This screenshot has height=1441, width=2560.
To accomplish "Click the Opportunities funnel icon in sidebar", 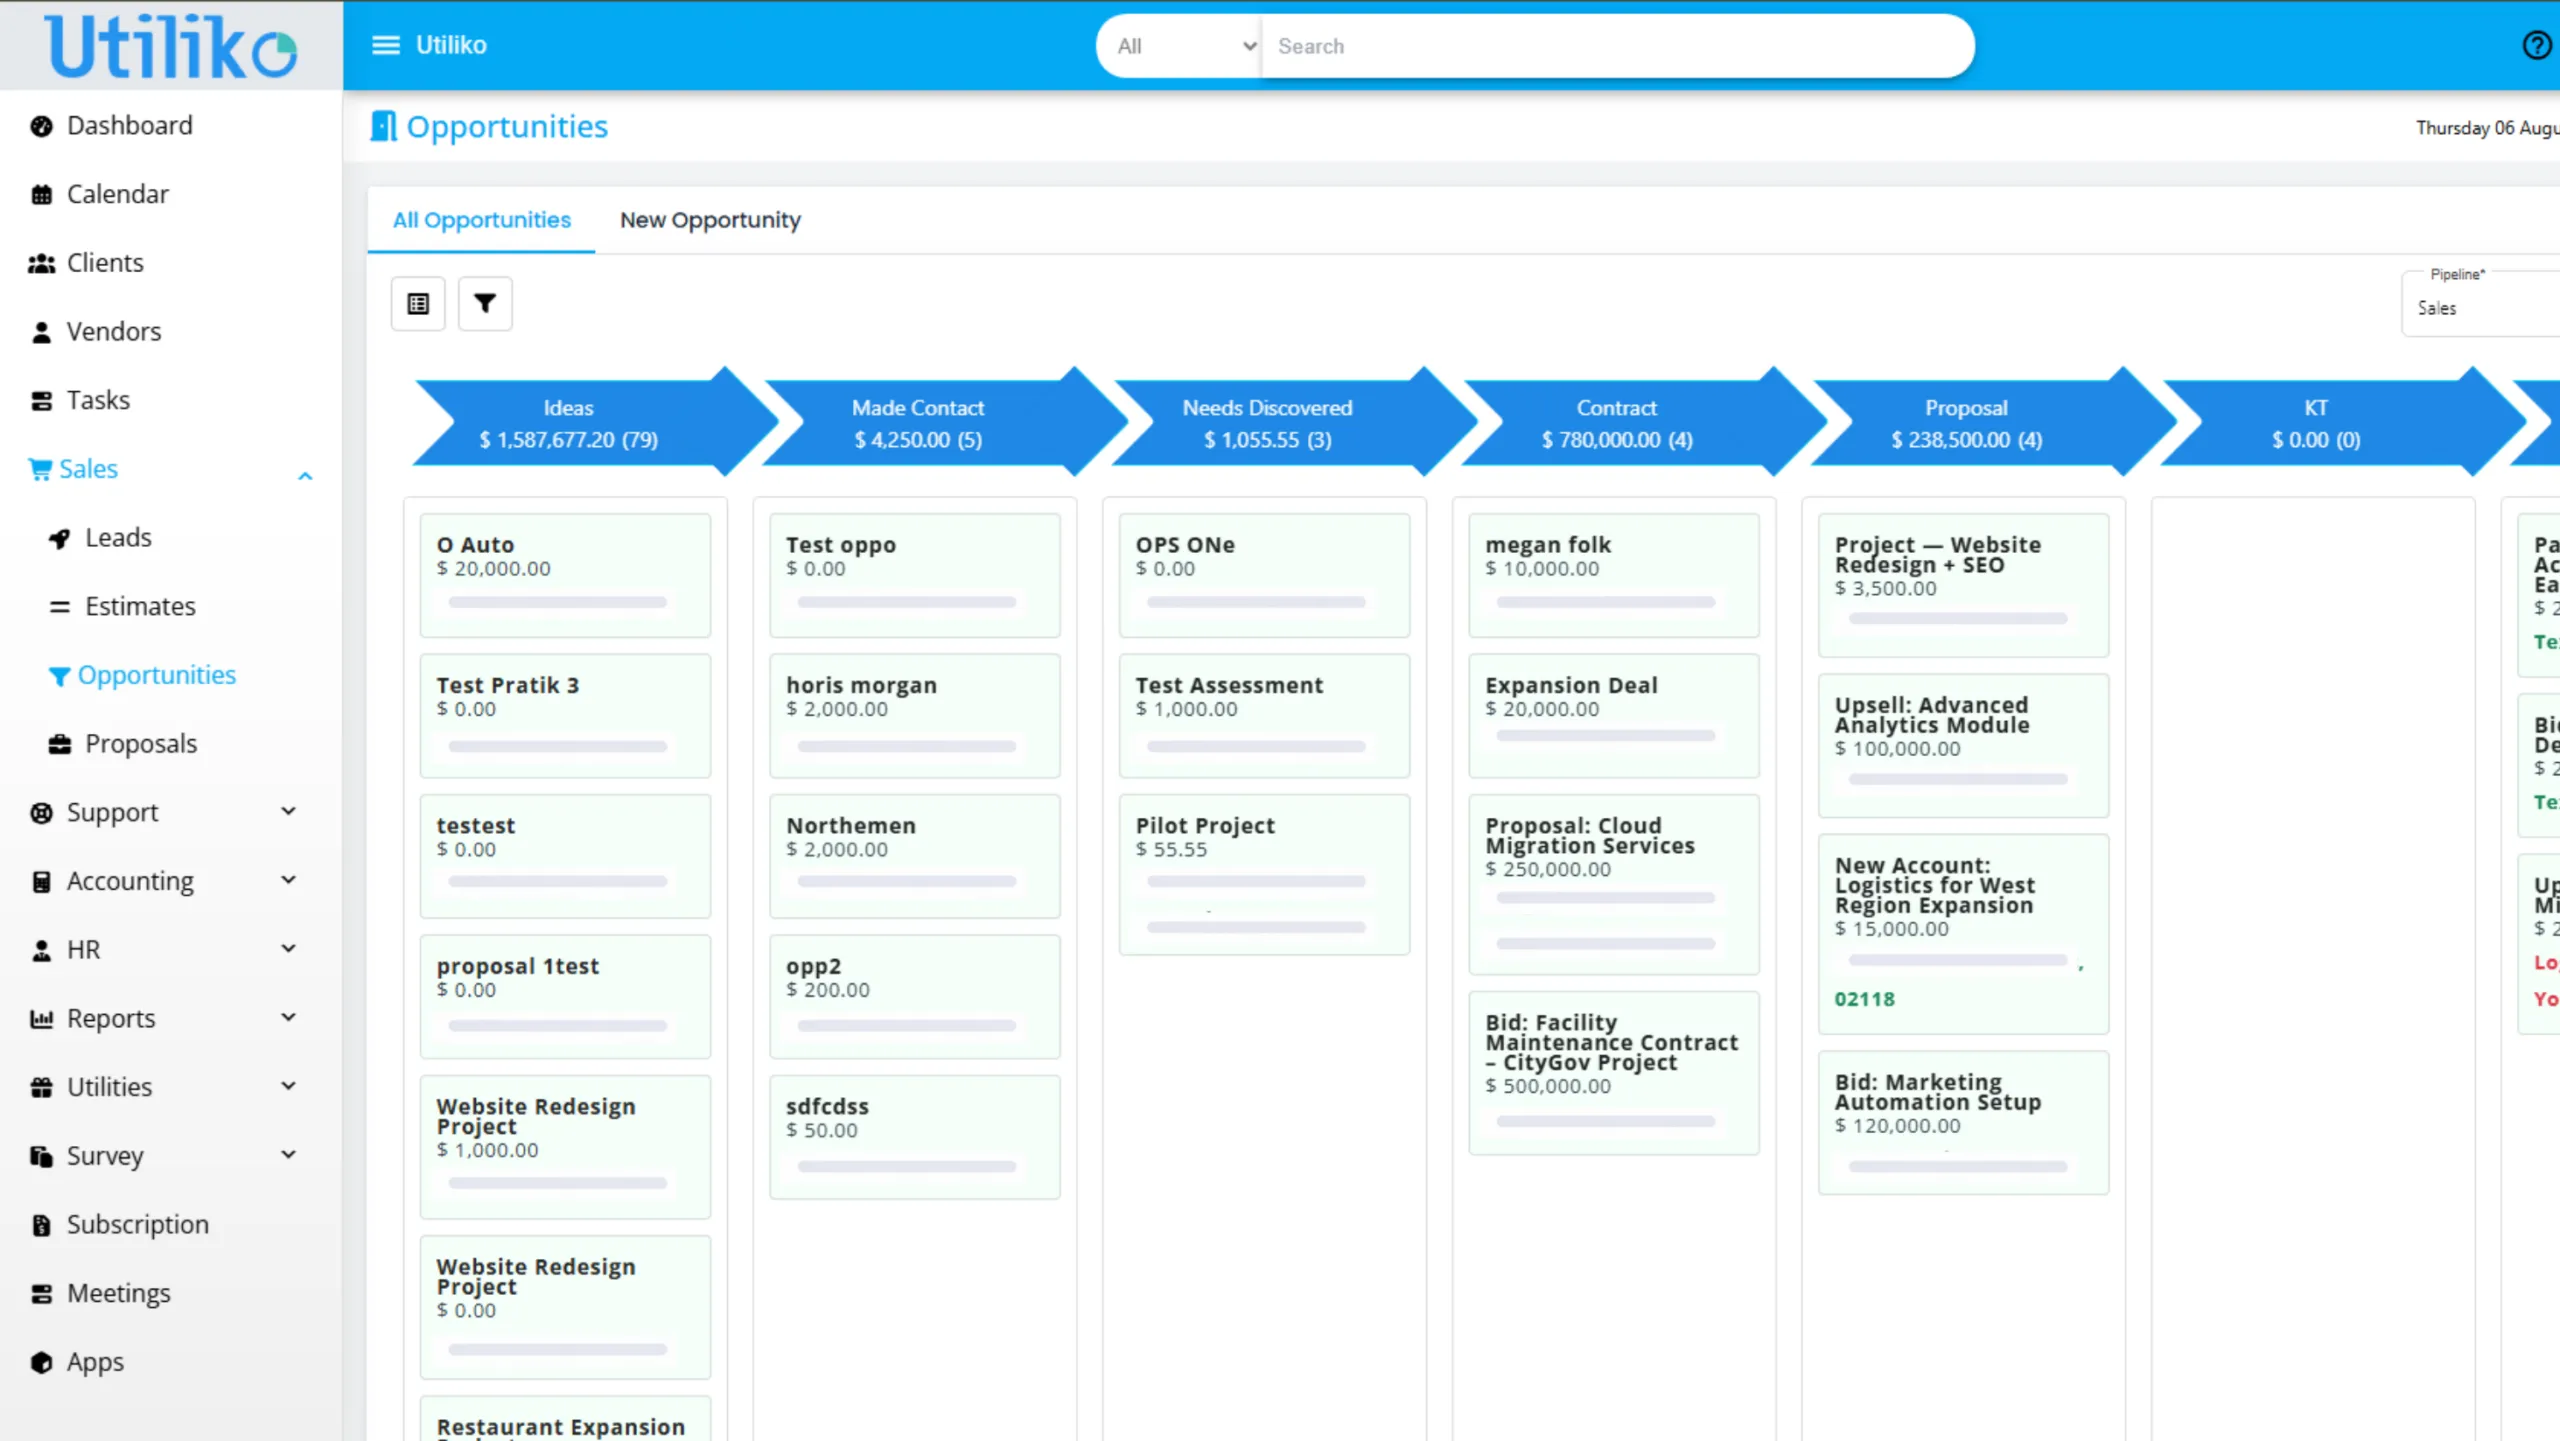I will (60, 677).
